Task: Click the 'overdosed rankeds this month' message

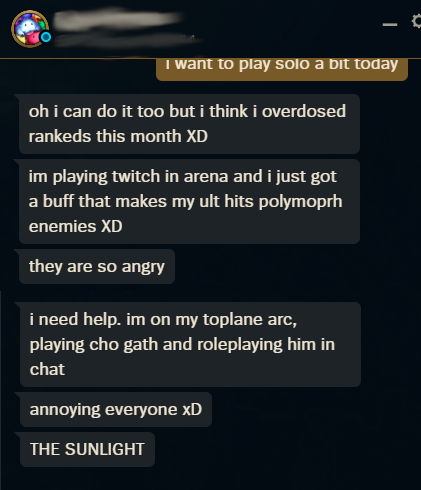Action: click(x=189, y=124)
